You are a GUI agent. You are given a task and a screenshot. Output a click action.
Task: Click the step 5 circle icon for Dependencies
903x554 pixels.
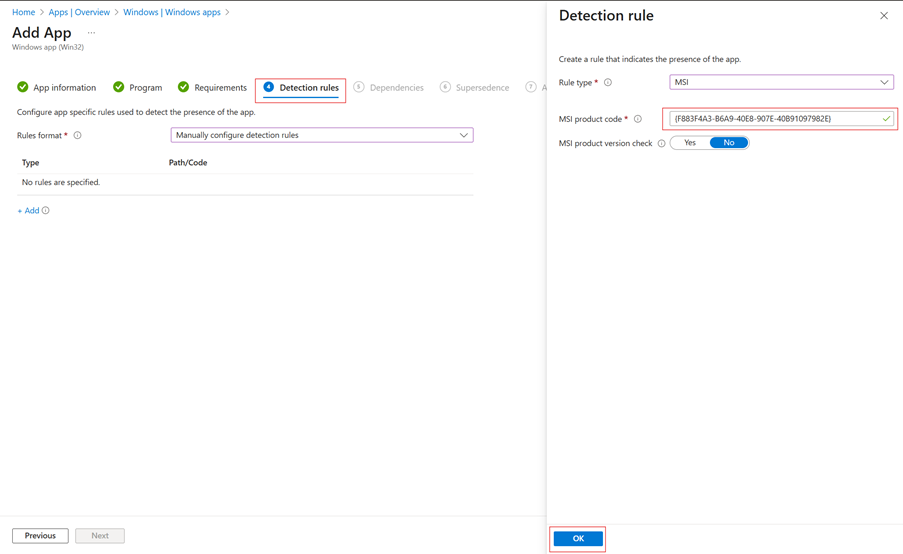click(359, 87)
